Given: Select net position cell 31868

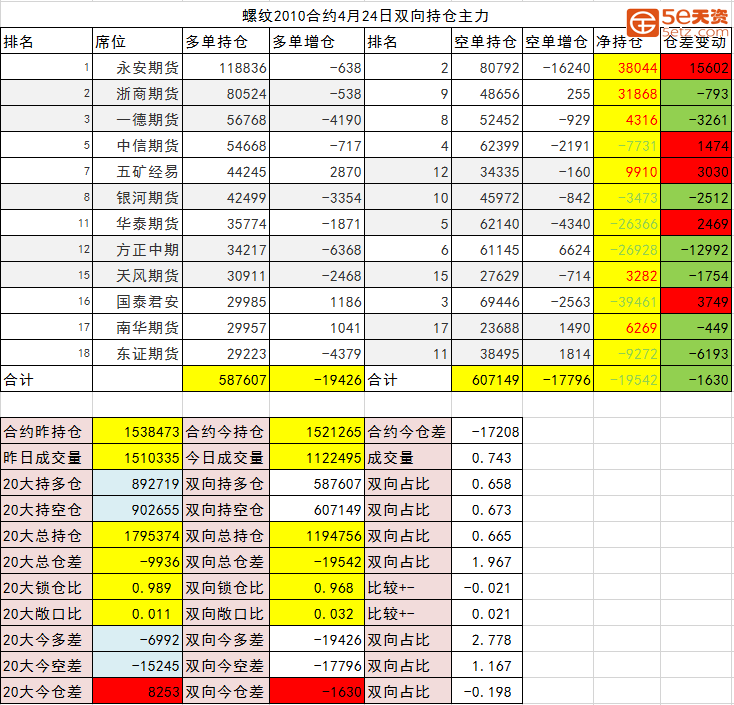Looking at the screenshot, I should point(627,94).
